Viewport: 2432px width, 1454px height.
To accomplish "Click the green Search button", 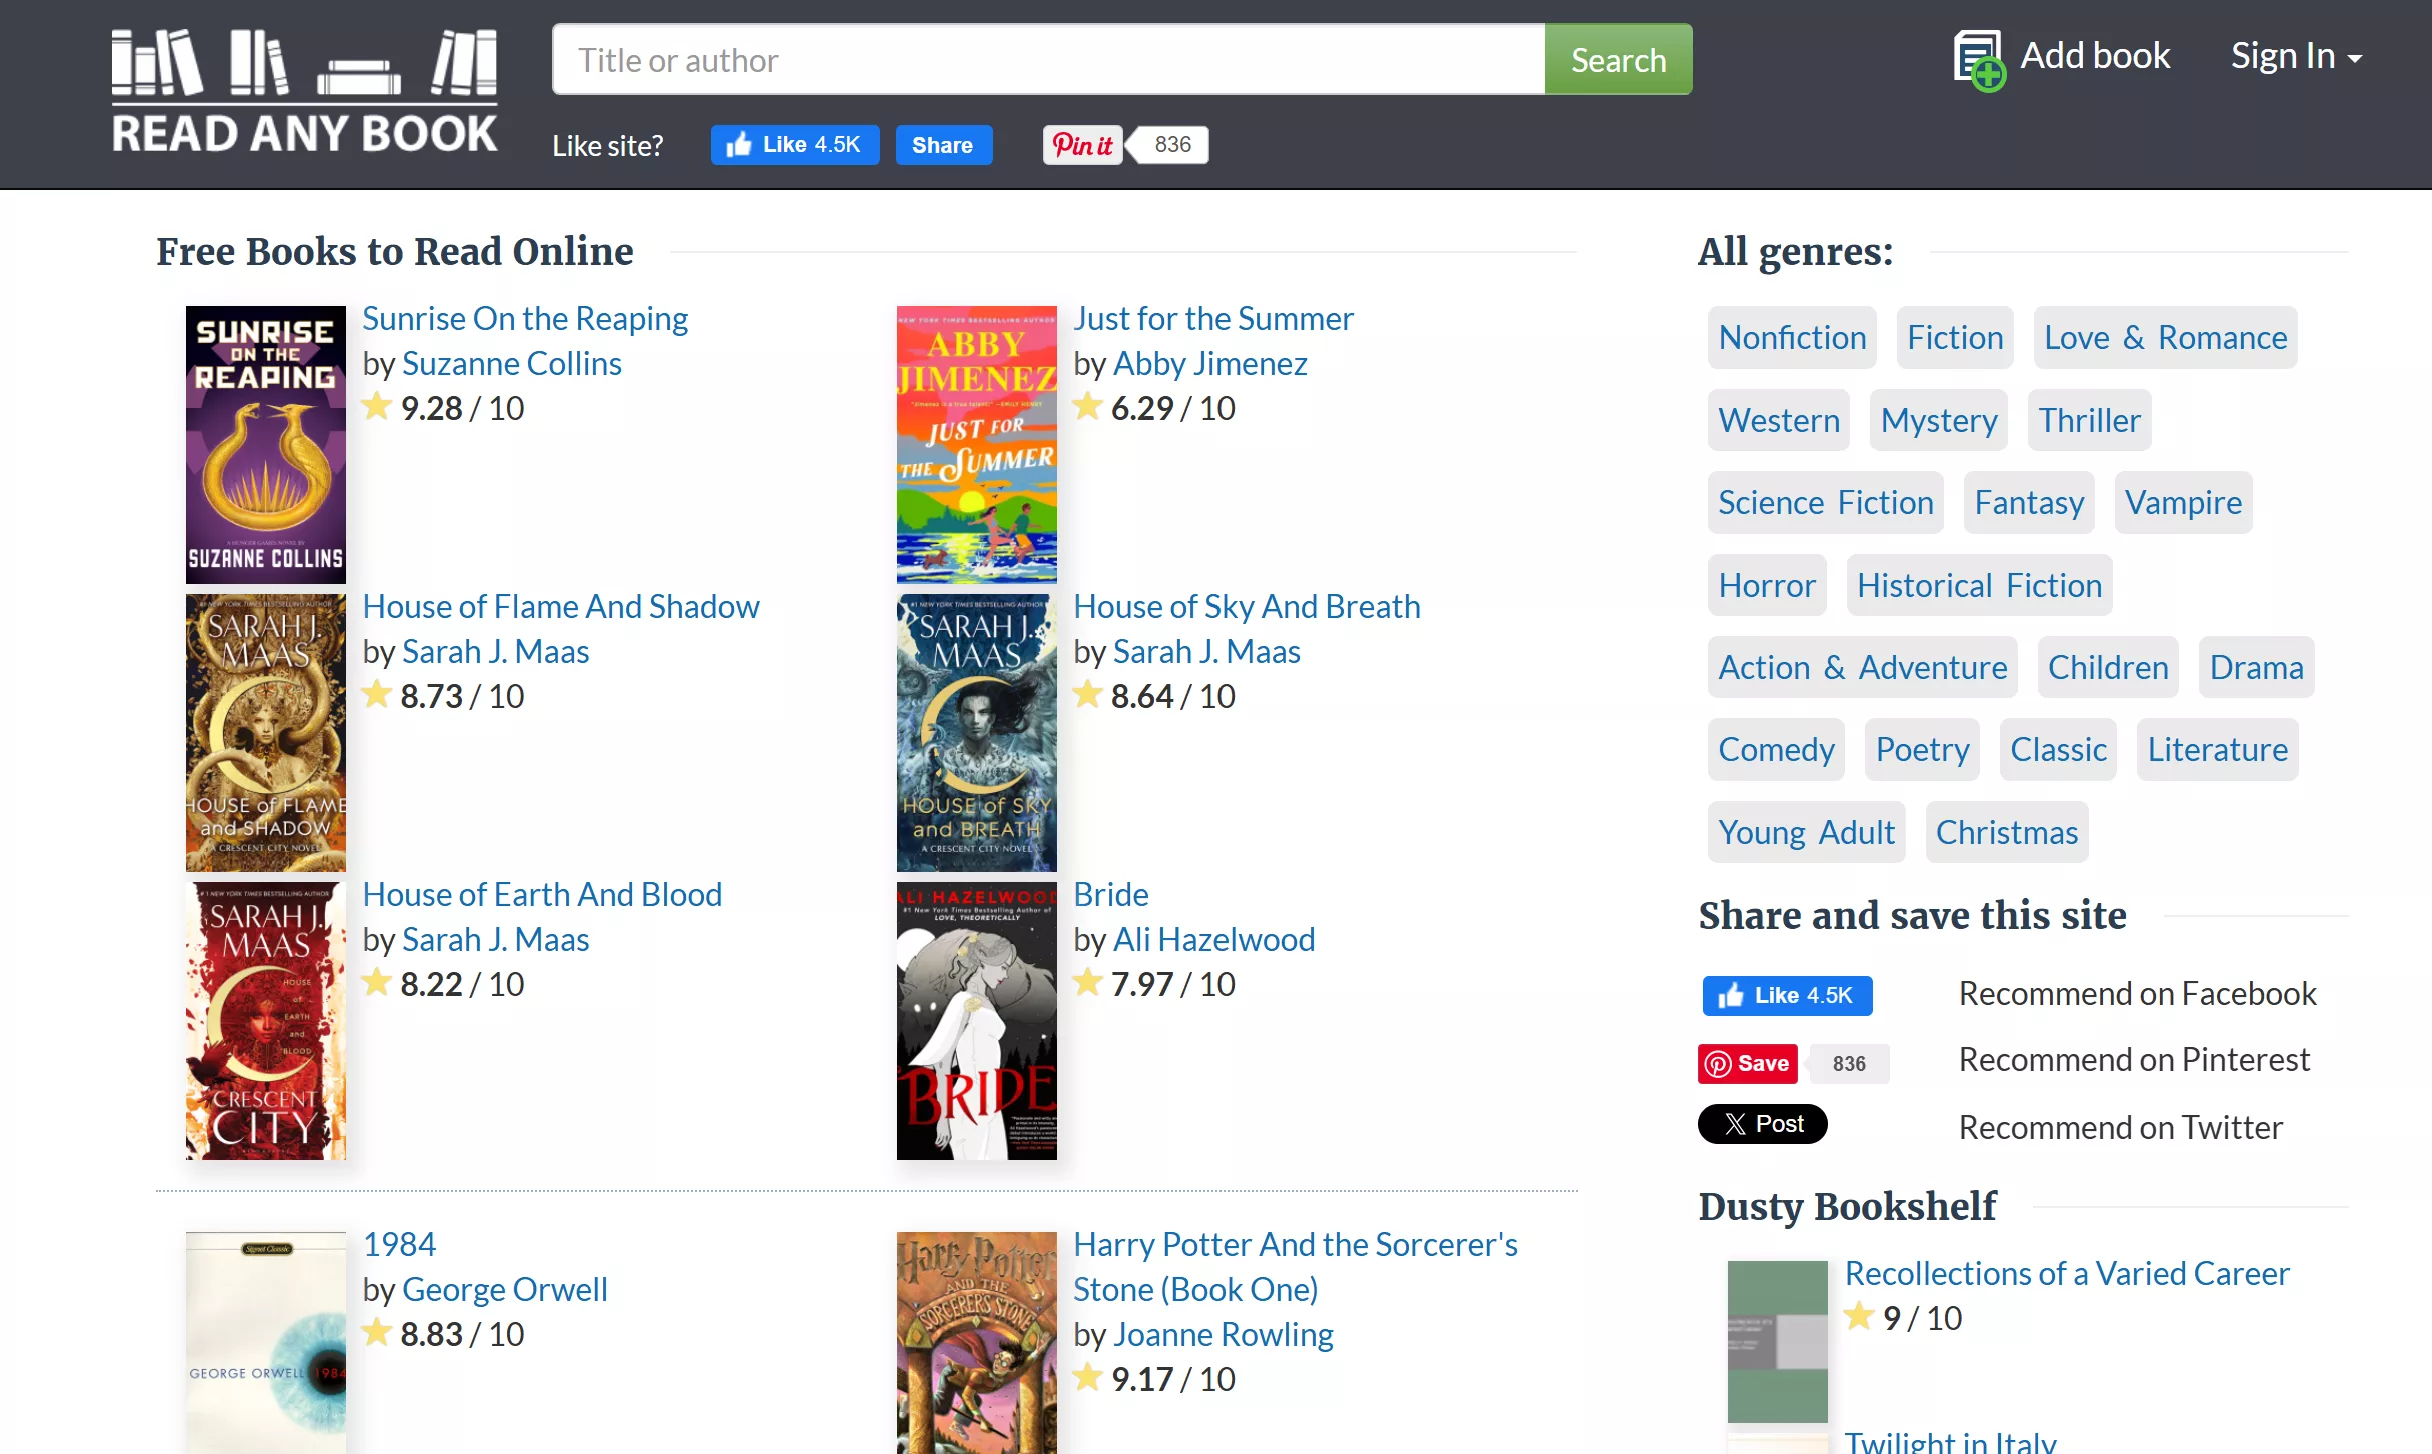I will (1618, 59).
